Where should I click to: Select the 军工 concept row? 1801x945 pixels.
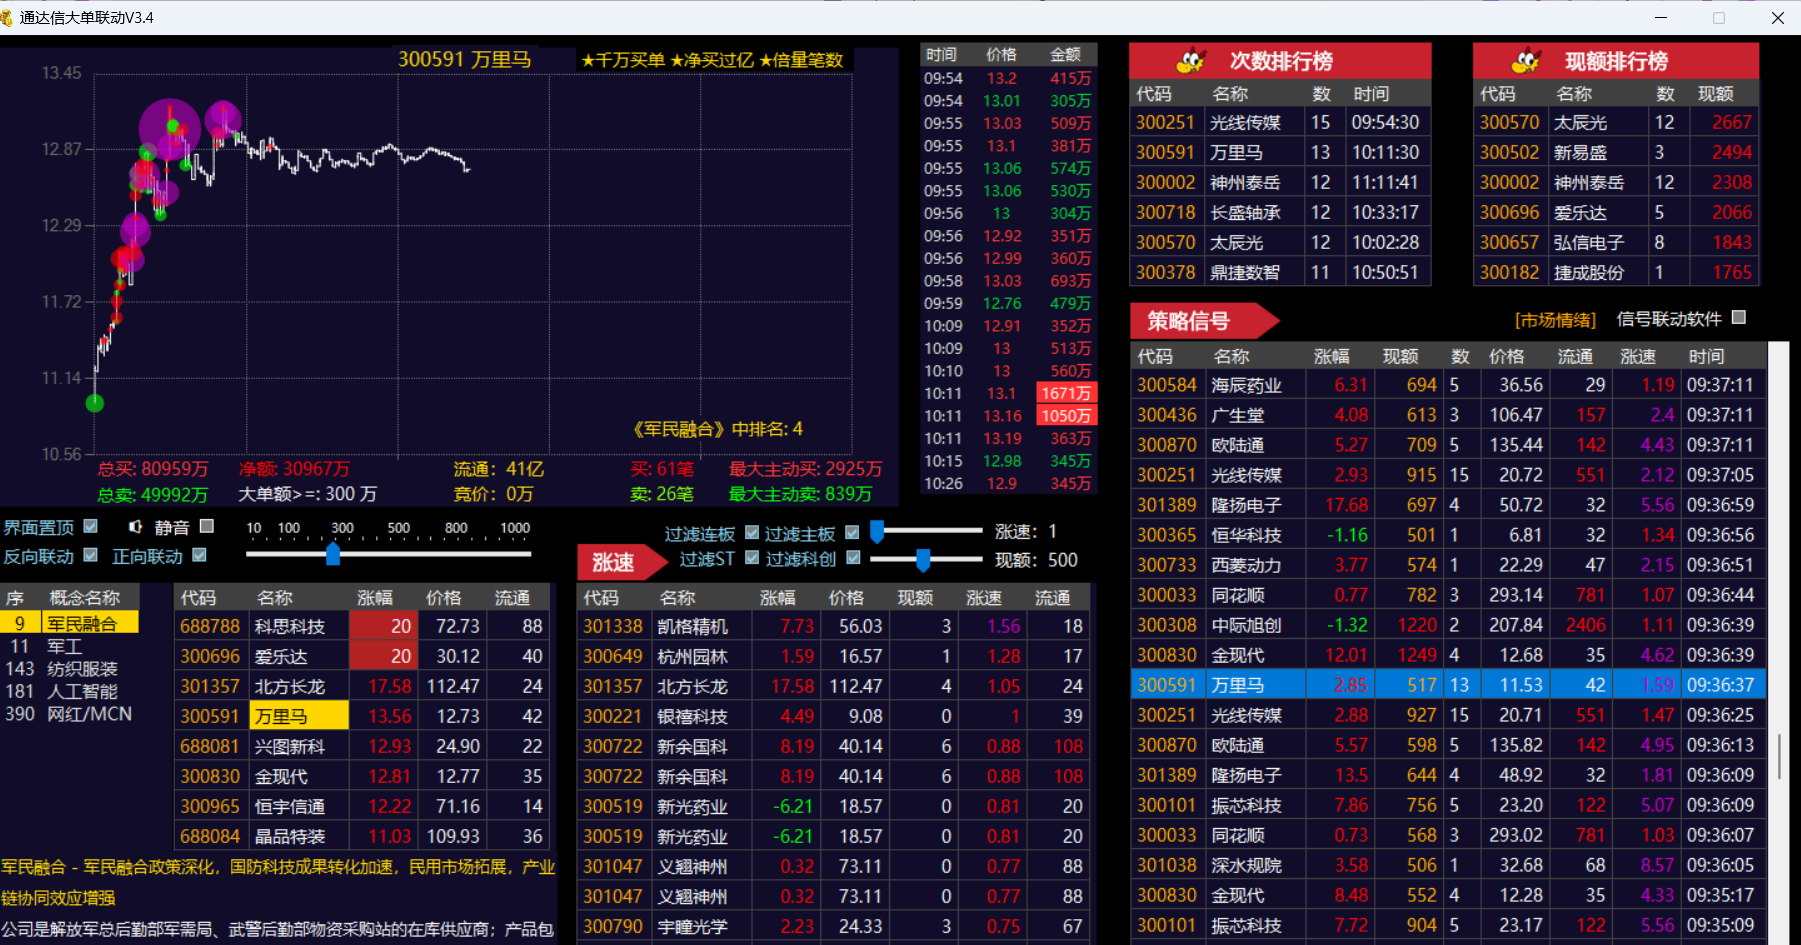(70, 646)
